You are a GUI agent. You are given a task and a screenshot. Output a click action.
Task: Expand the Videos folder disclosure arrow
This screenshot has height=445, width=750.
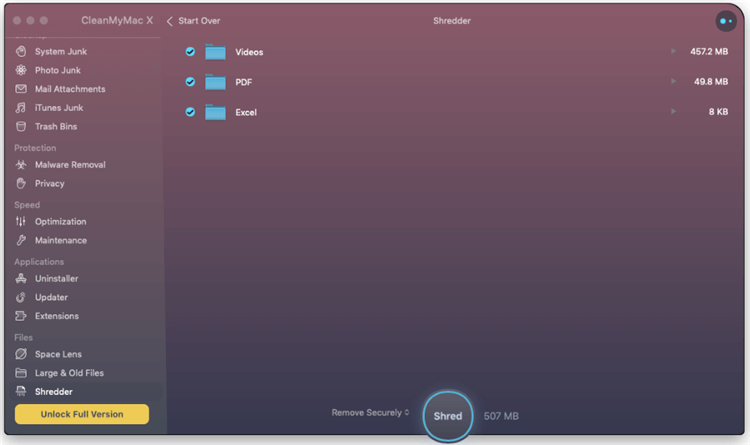click(673, 52)
